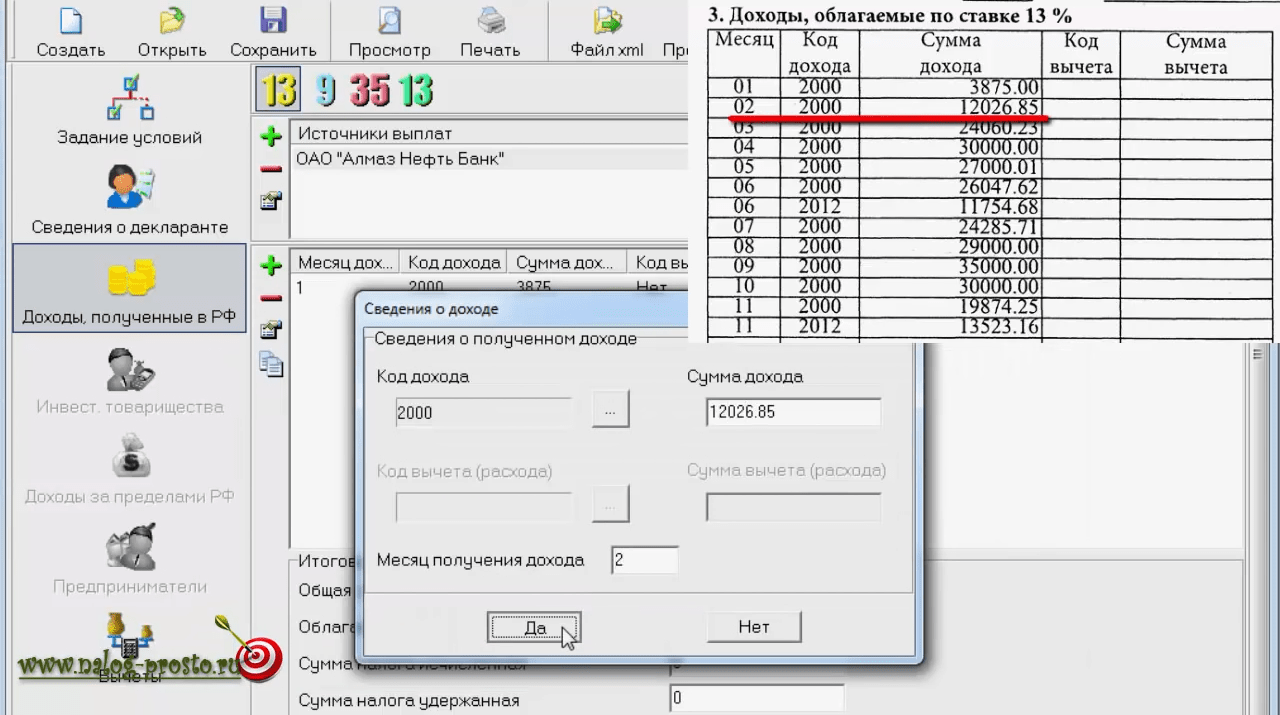Click Месяц дох... column header
This screenshot has width=1280, height=715.
coord(344,262)
